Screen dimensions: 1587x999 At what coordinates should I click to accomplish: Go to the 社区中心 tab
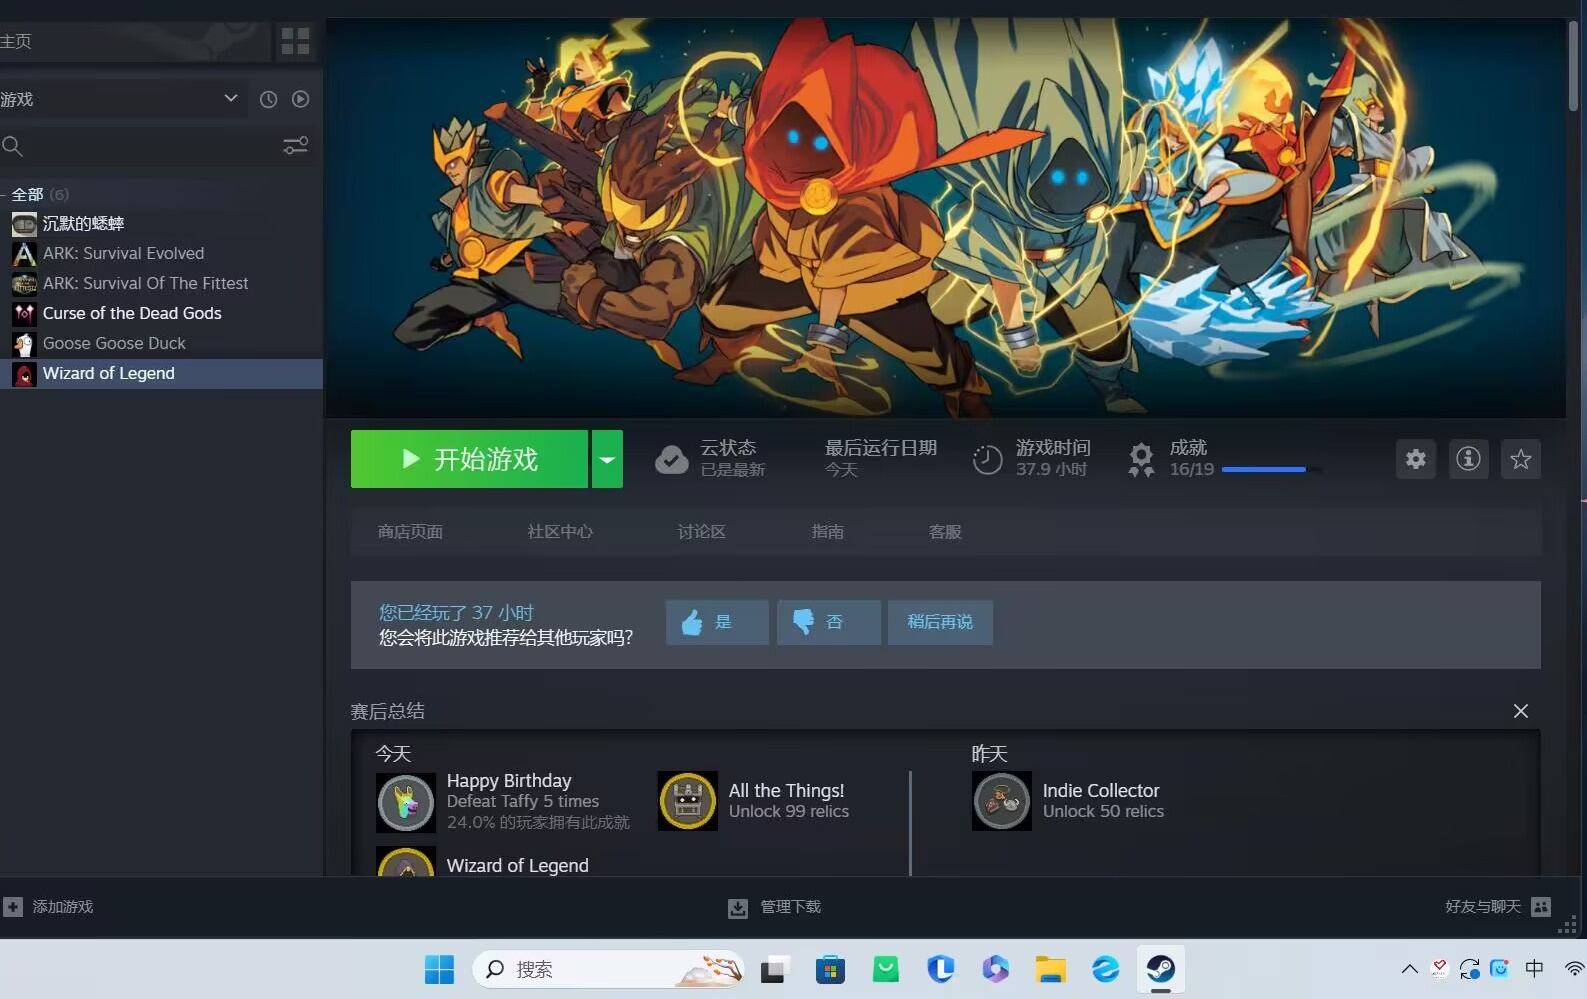click(x=560, y=532)
